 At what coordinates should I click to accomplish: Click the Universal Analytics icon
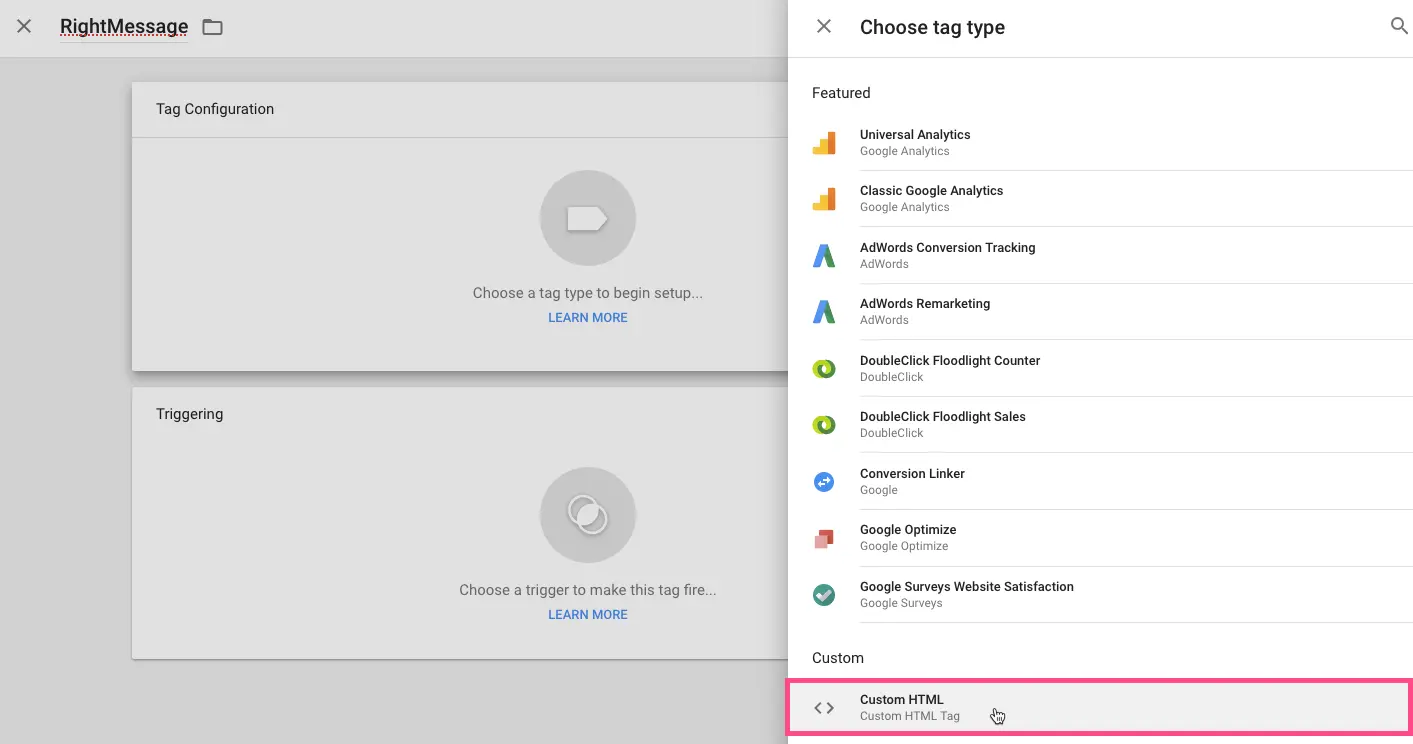(x=823, y=143)
